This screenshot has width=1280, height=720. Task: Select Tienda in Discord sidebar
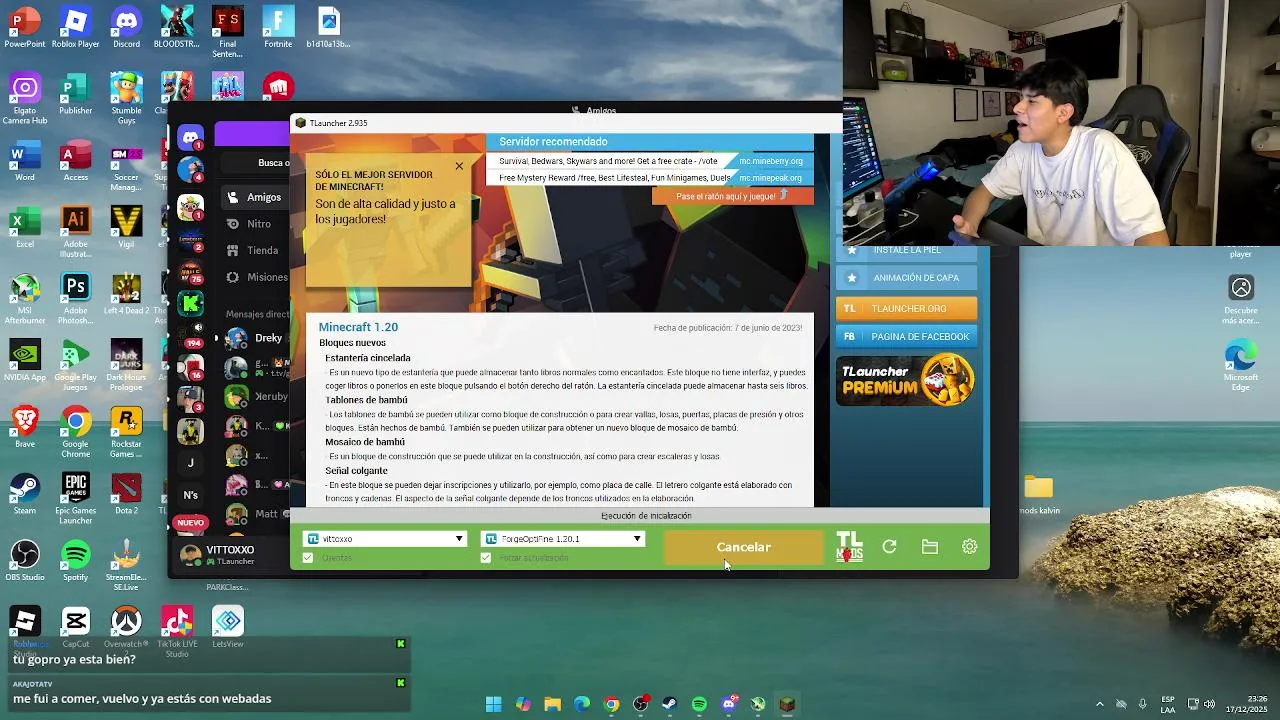pos(253,251)
